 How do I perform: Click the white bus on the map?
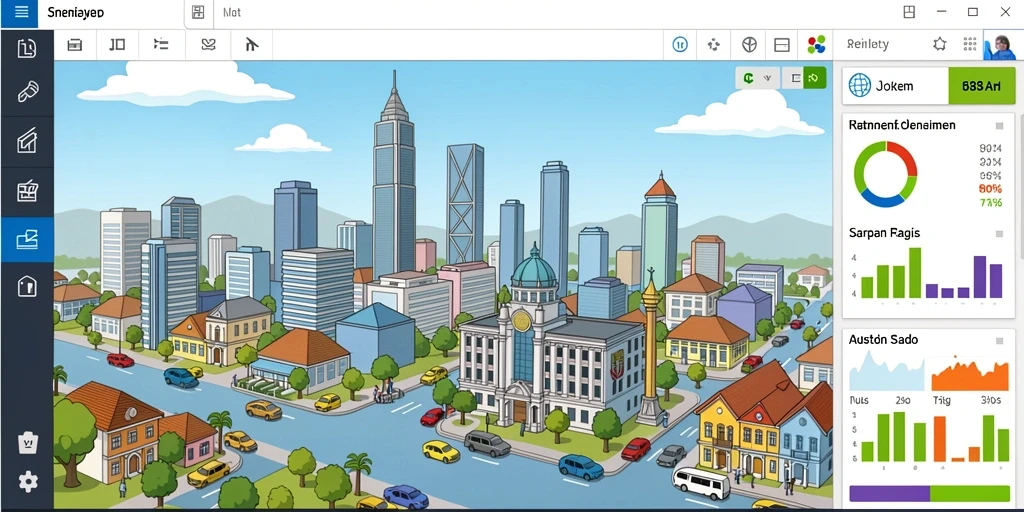point(701,483)
